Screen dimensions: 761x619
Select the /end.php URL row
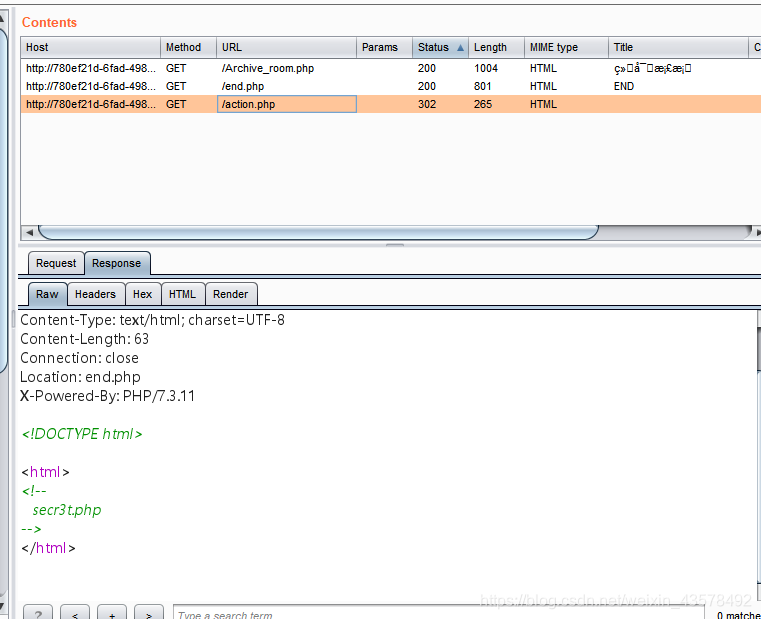(x=391, y=86)
